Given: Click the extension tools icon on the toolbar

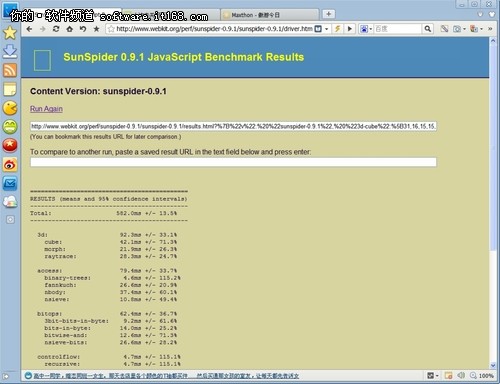Looking at the screenshot, I should coord(474,29).
